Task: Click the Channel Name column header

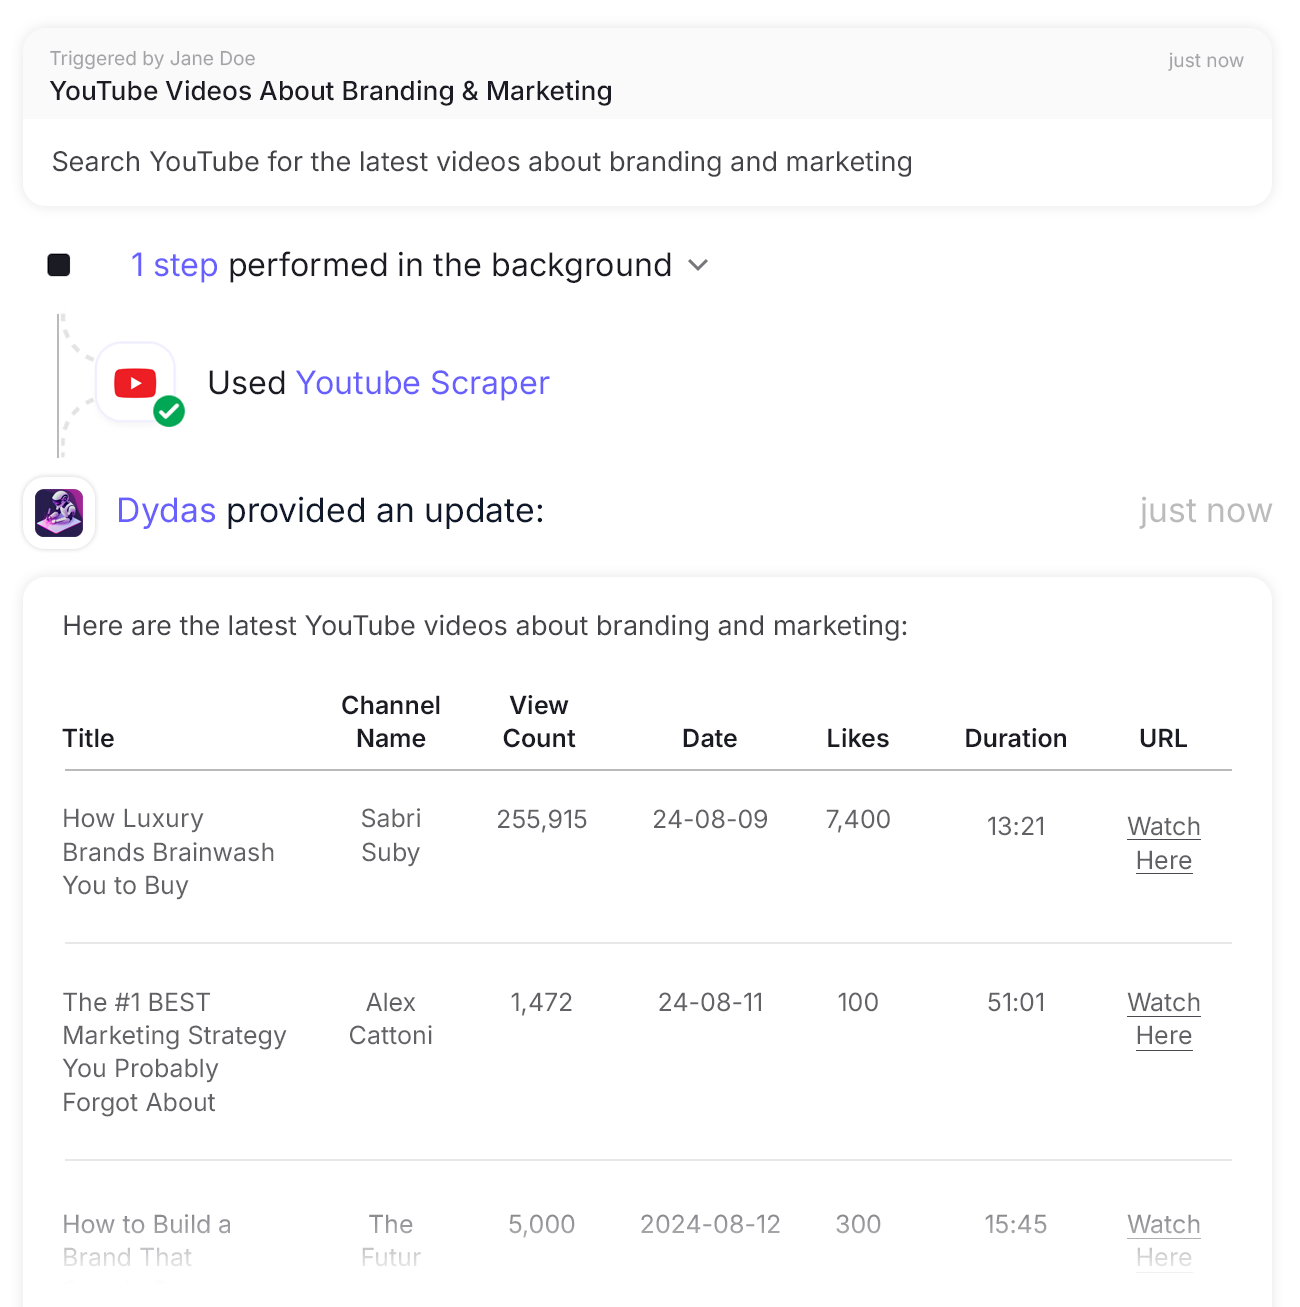Action: [391, 721]
